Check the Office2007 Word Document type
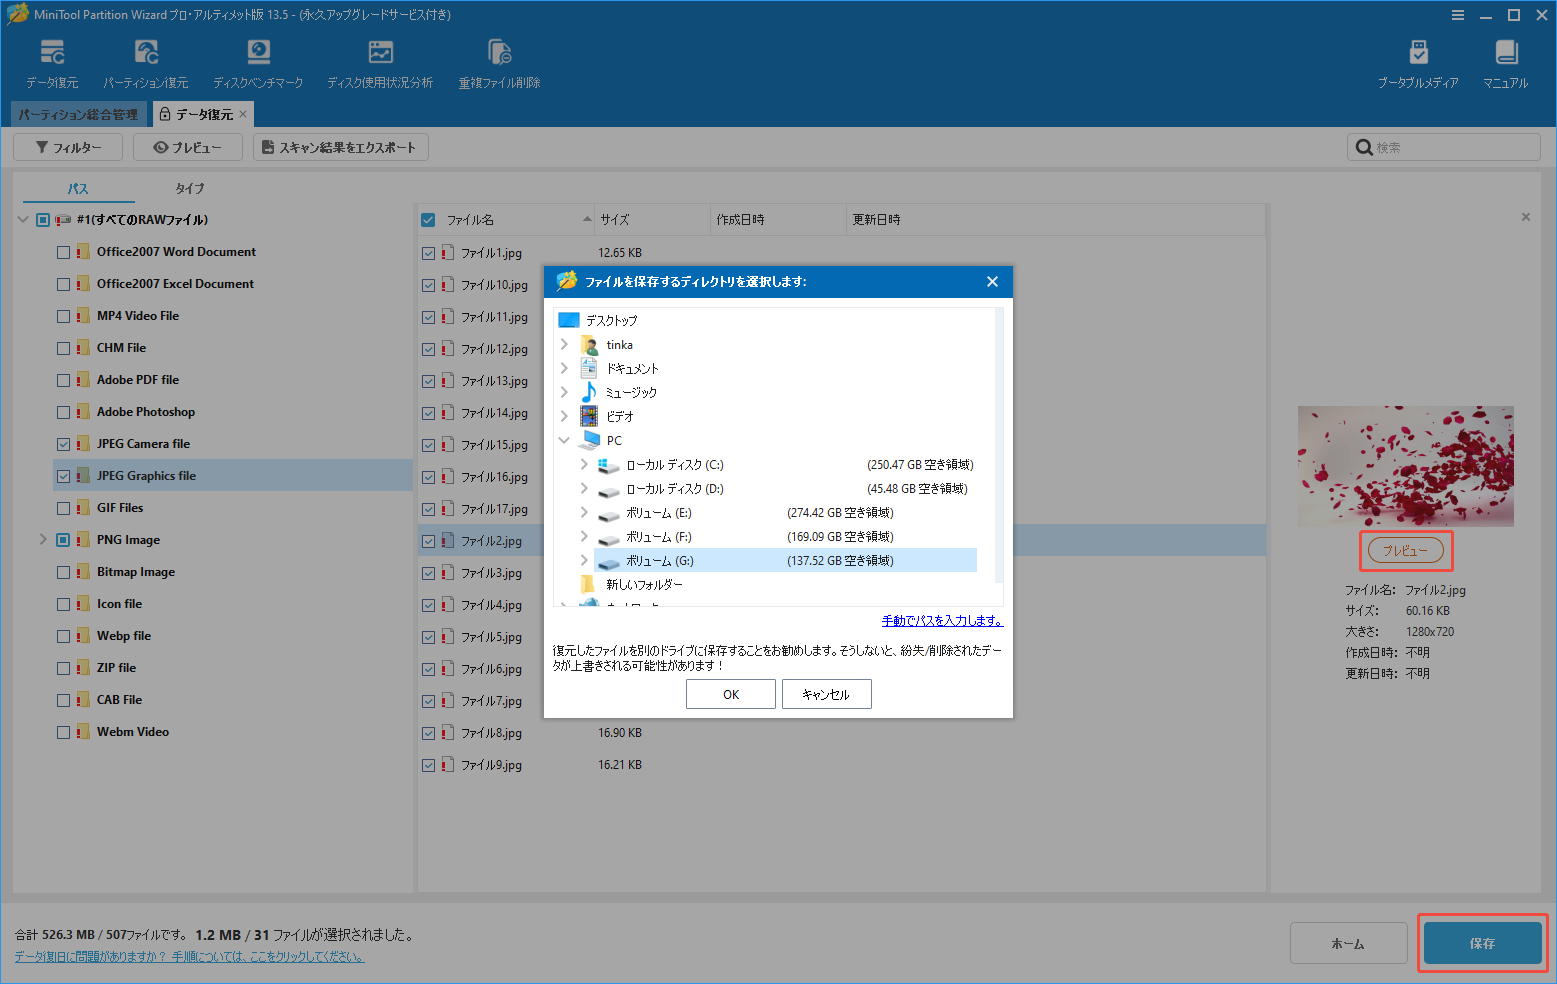 (x=63, y=251)
